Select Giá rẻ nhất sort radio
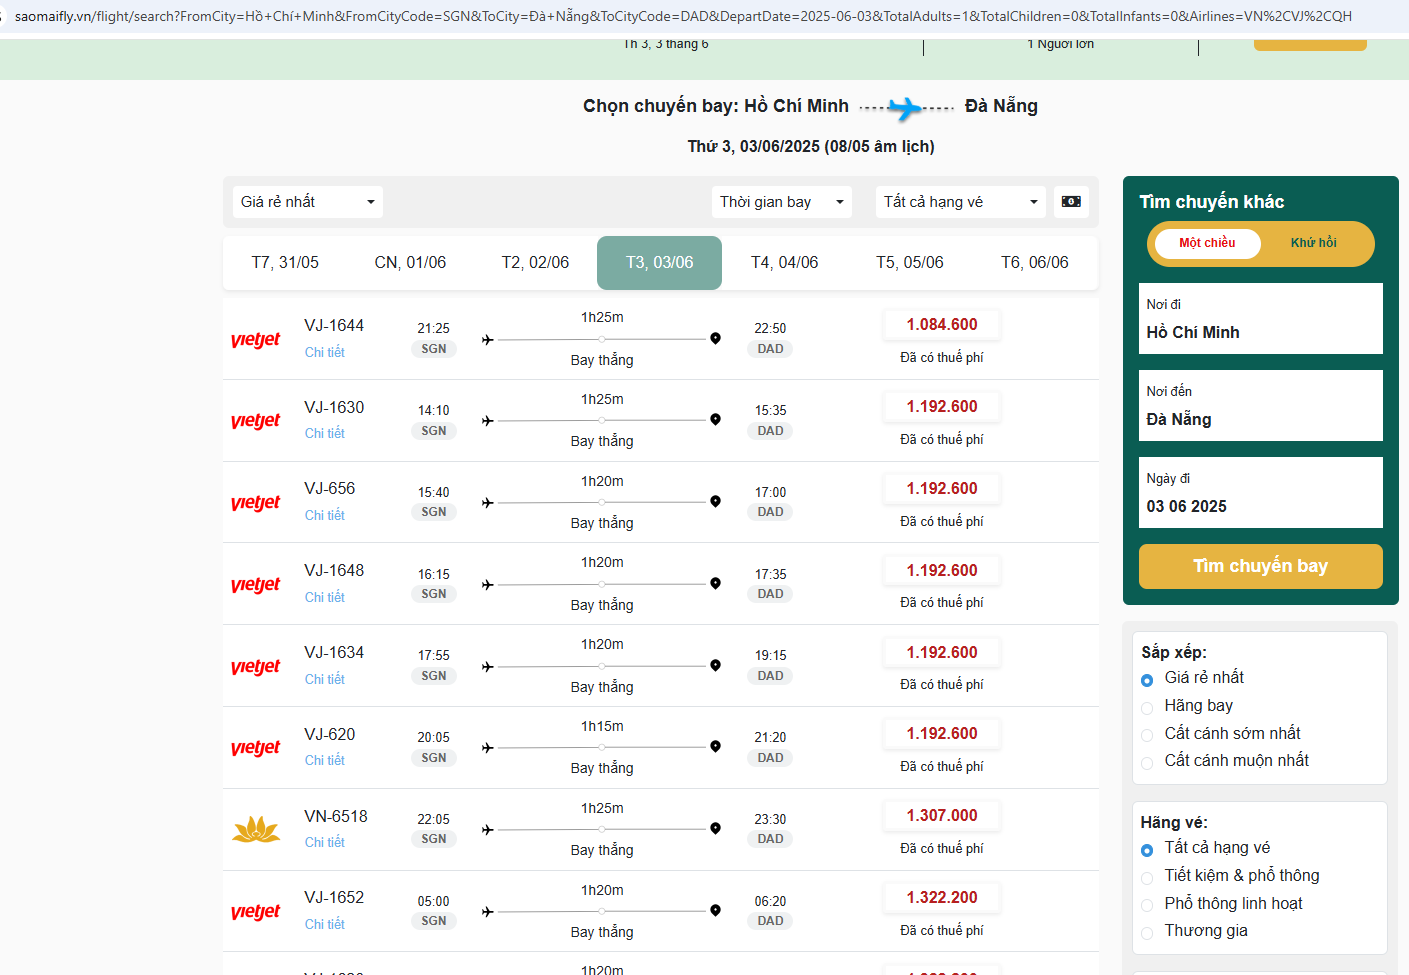1409x975 pixels. point(1147,680)
